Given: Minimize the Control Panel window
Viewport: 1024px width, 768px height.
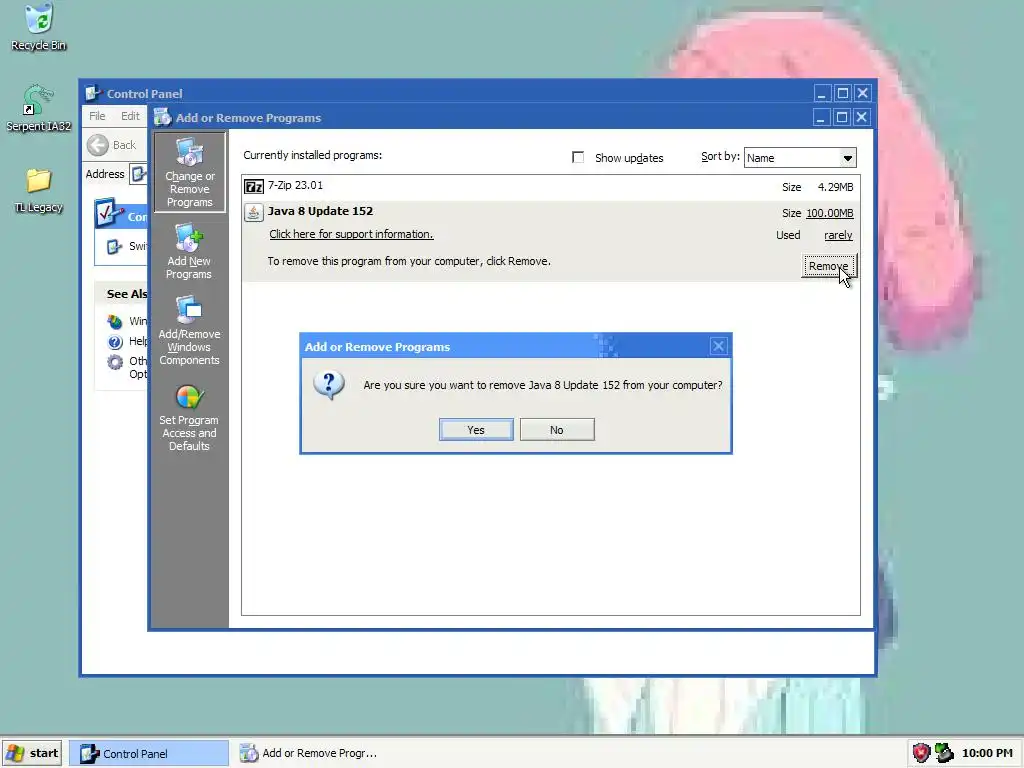Looking at the screenshot, I should 822,93.
